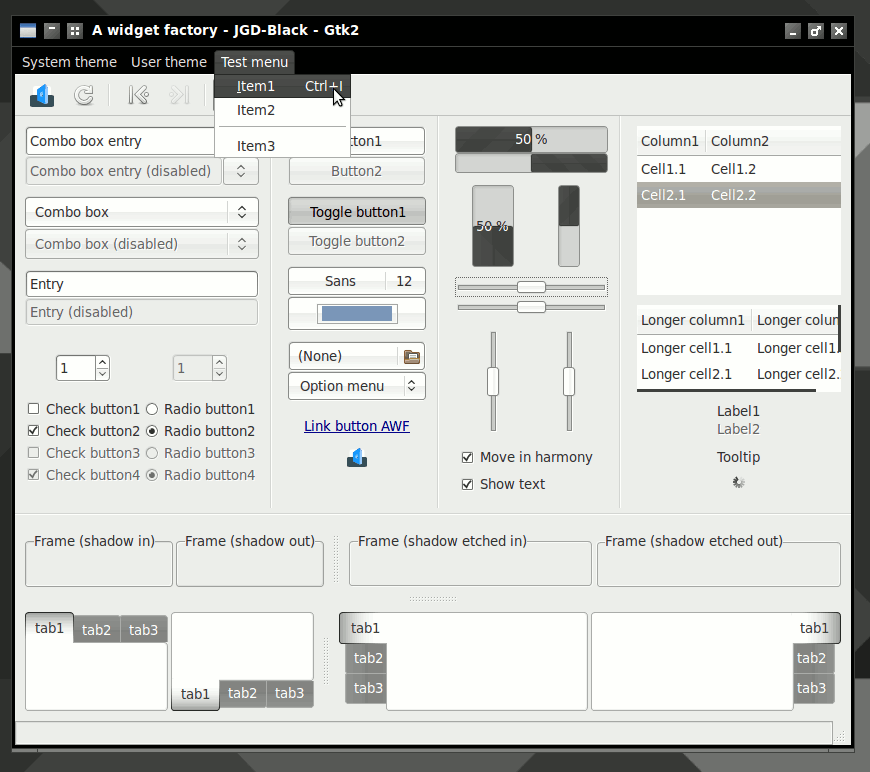Click the blue icon below Link button AWF
This screenshot has width=870, height=772.
(x=357, y=458)
